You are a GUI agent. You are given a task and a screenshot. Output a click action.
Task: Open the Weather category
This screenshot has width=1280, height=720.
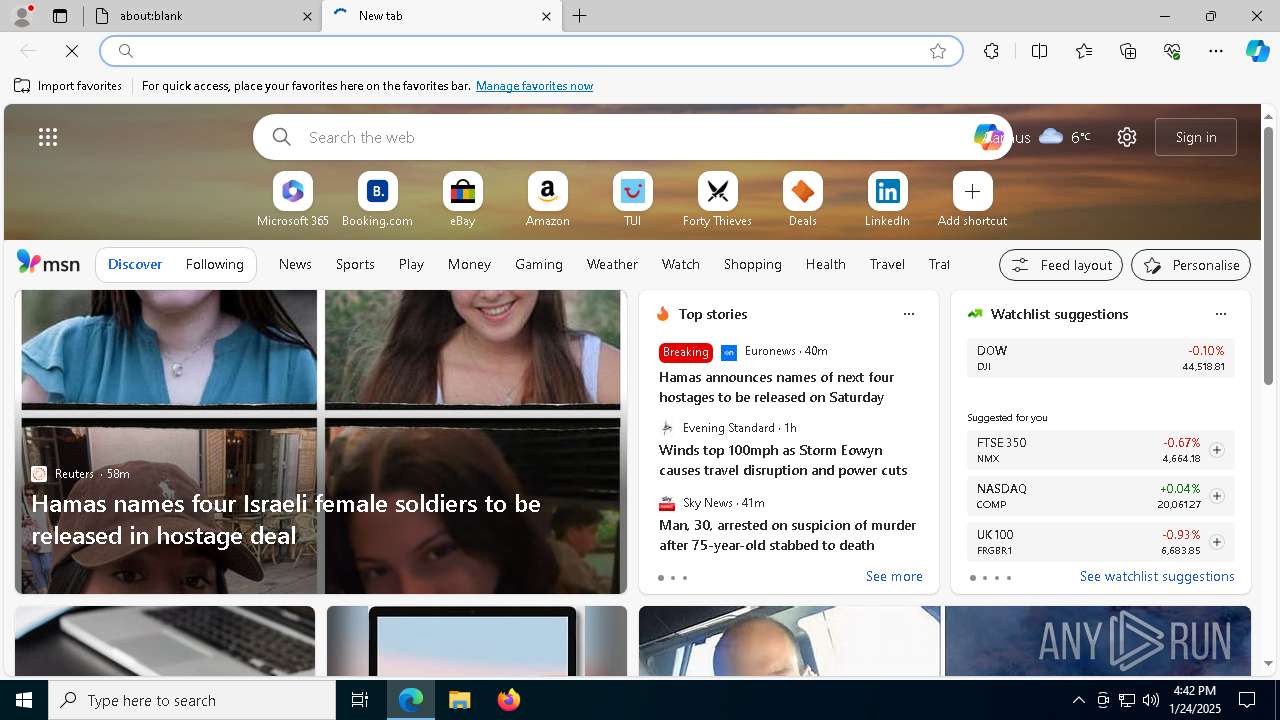612,264
